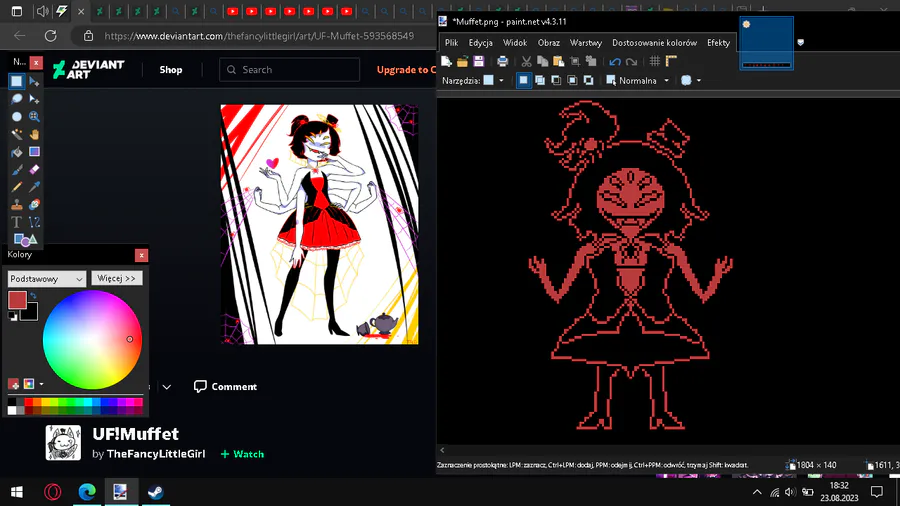900x506 pixels.
Task: Select the Recolor tool
Action: click(x=34, y=205)
